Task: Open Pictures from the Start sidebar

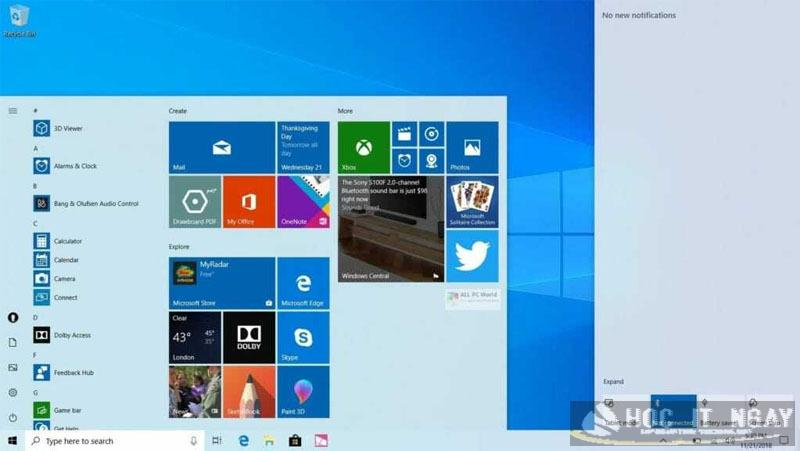Action: (x=13, y=367)
